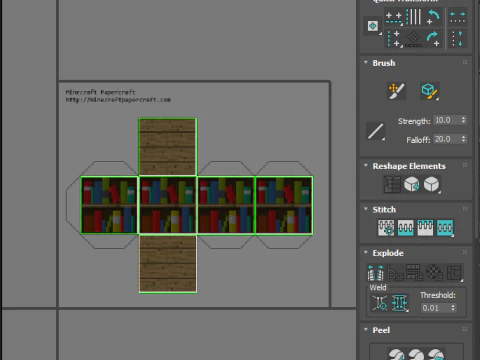
Task: Click Flatten Custom icon in Explode
Action: pyautogui.click(x=454, y=273)
